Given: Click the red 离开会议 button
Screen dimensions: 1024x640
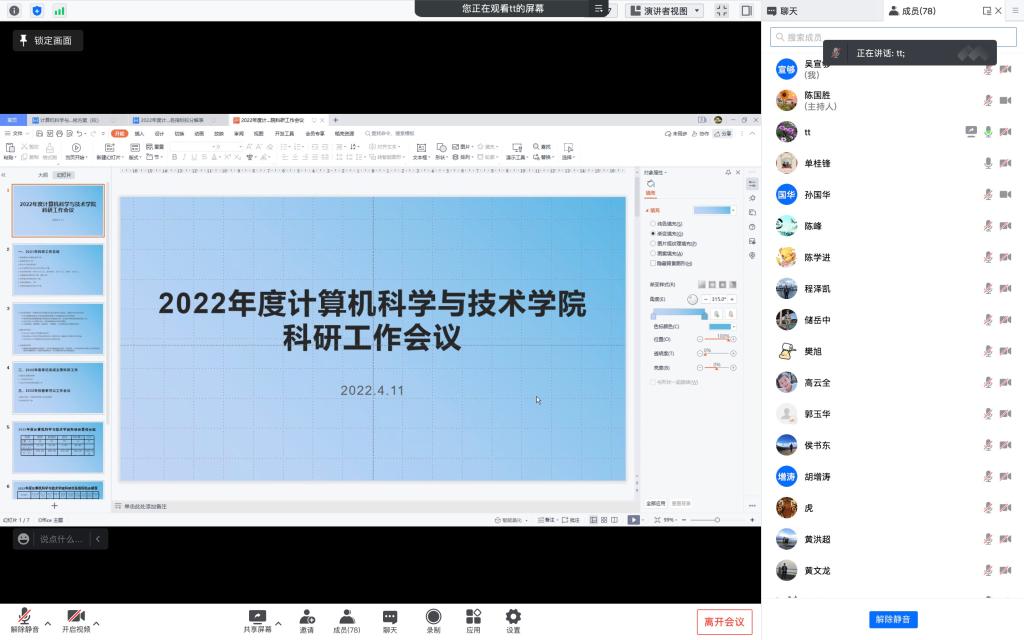Looking at the screenshot, I should [x=724, y=622].
